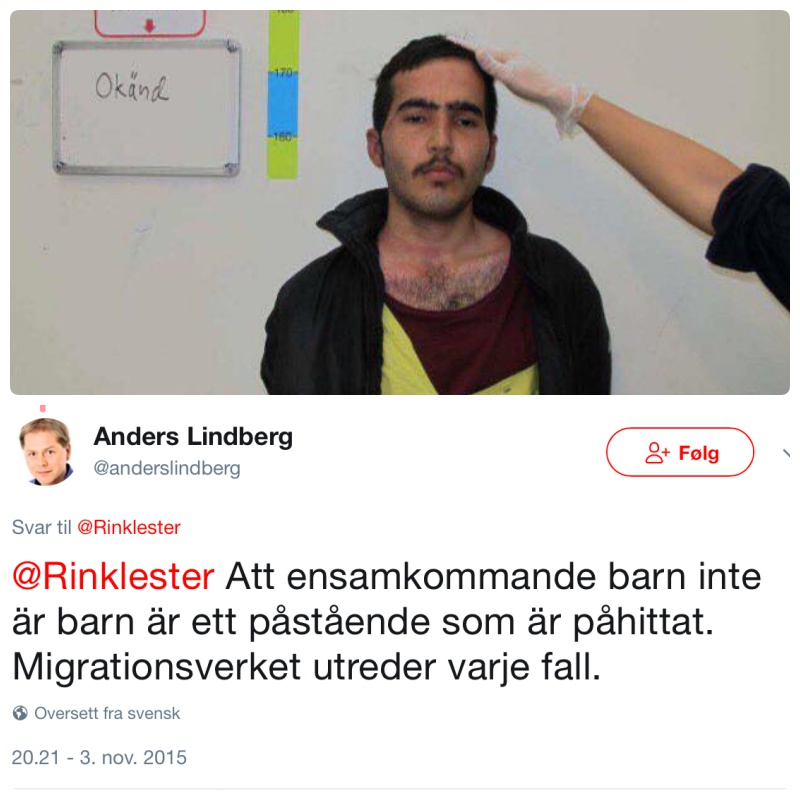Click the @anderslindberg handle
The height and width of the screenshot is (800, 800).
click(x=167, y=468)
